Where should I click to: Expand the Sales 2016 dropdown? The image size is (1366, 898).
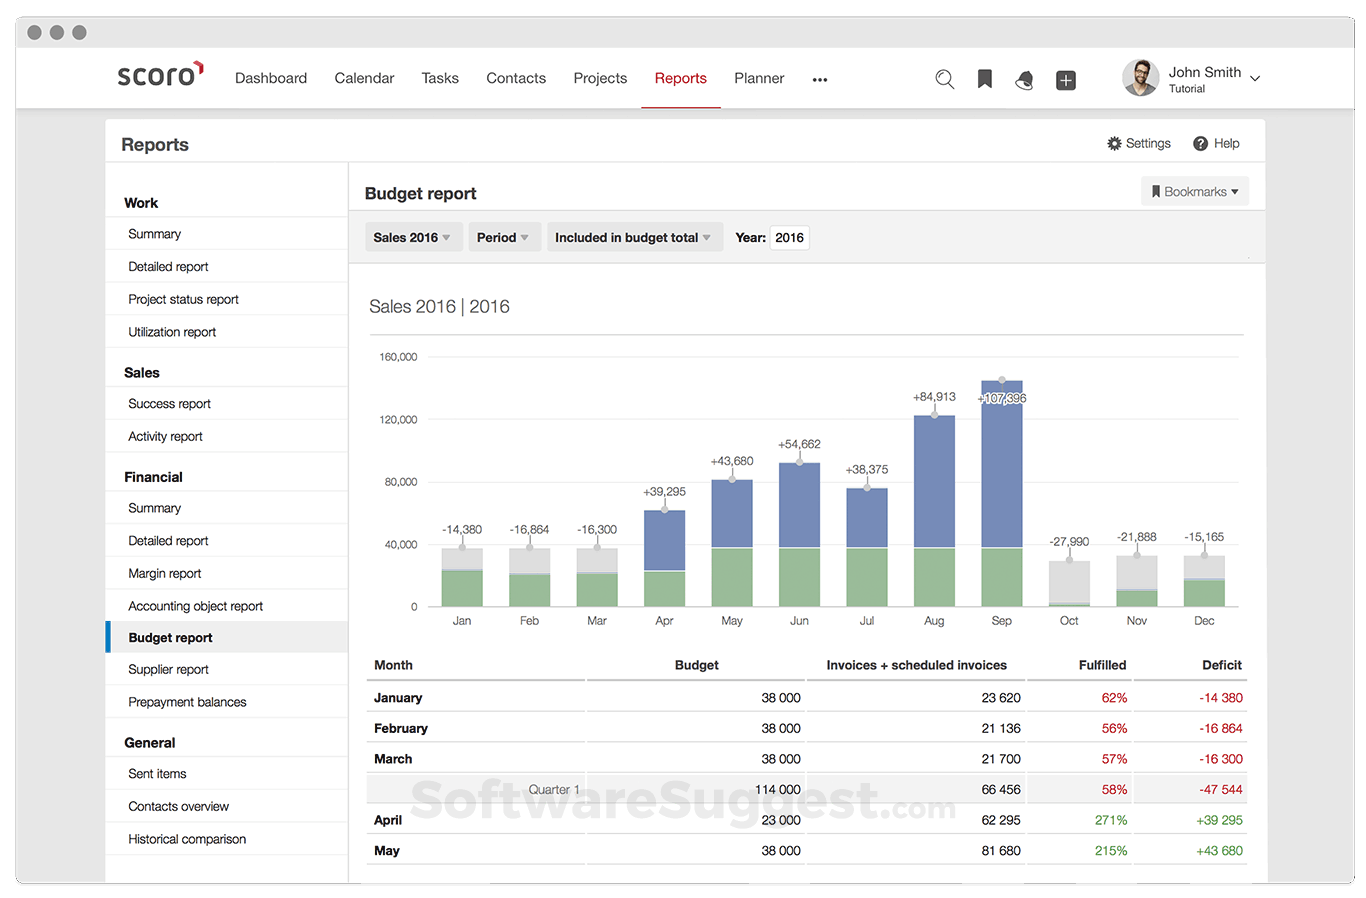click(412, 238)
